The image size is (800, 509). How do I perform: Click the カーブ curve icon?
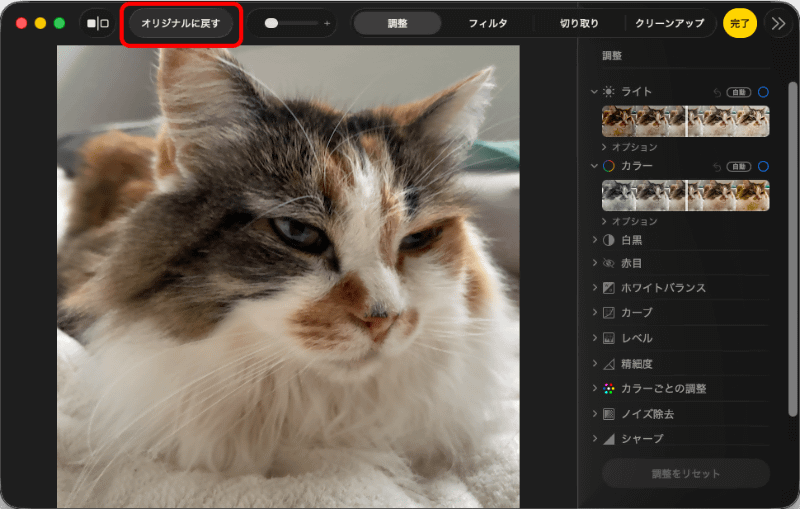tap(609, 313)
